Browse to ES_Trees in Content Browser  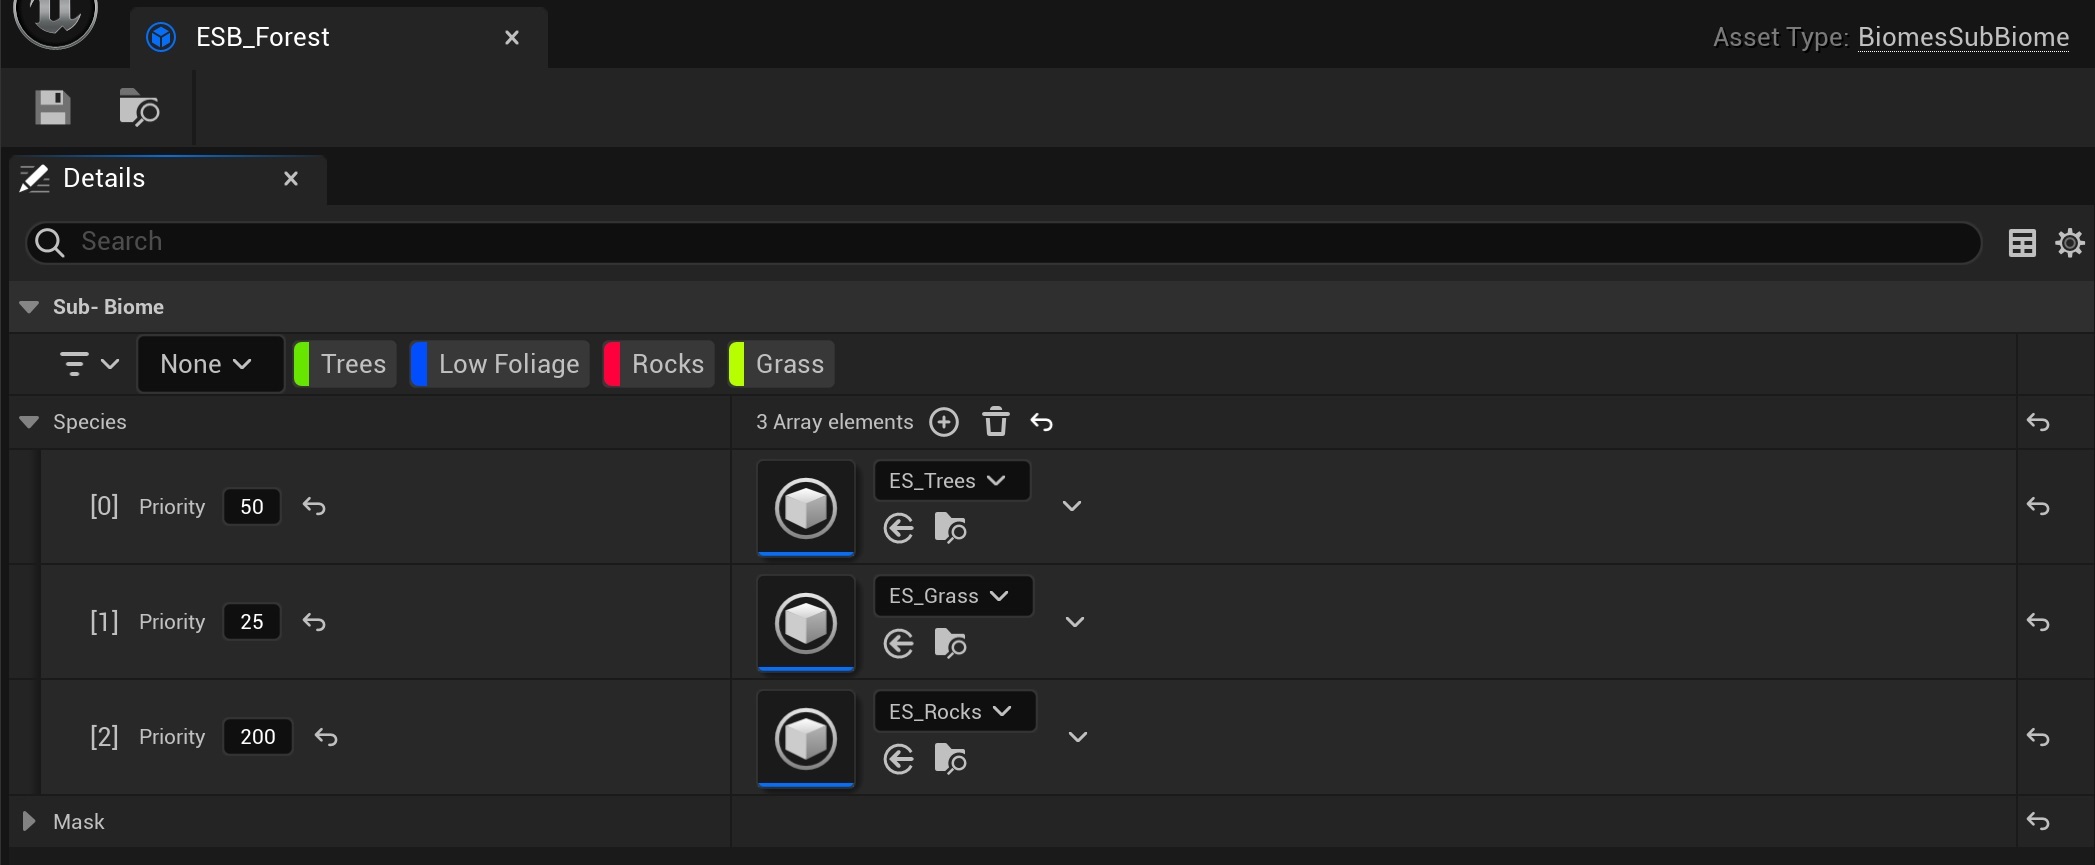coord(950,527)
